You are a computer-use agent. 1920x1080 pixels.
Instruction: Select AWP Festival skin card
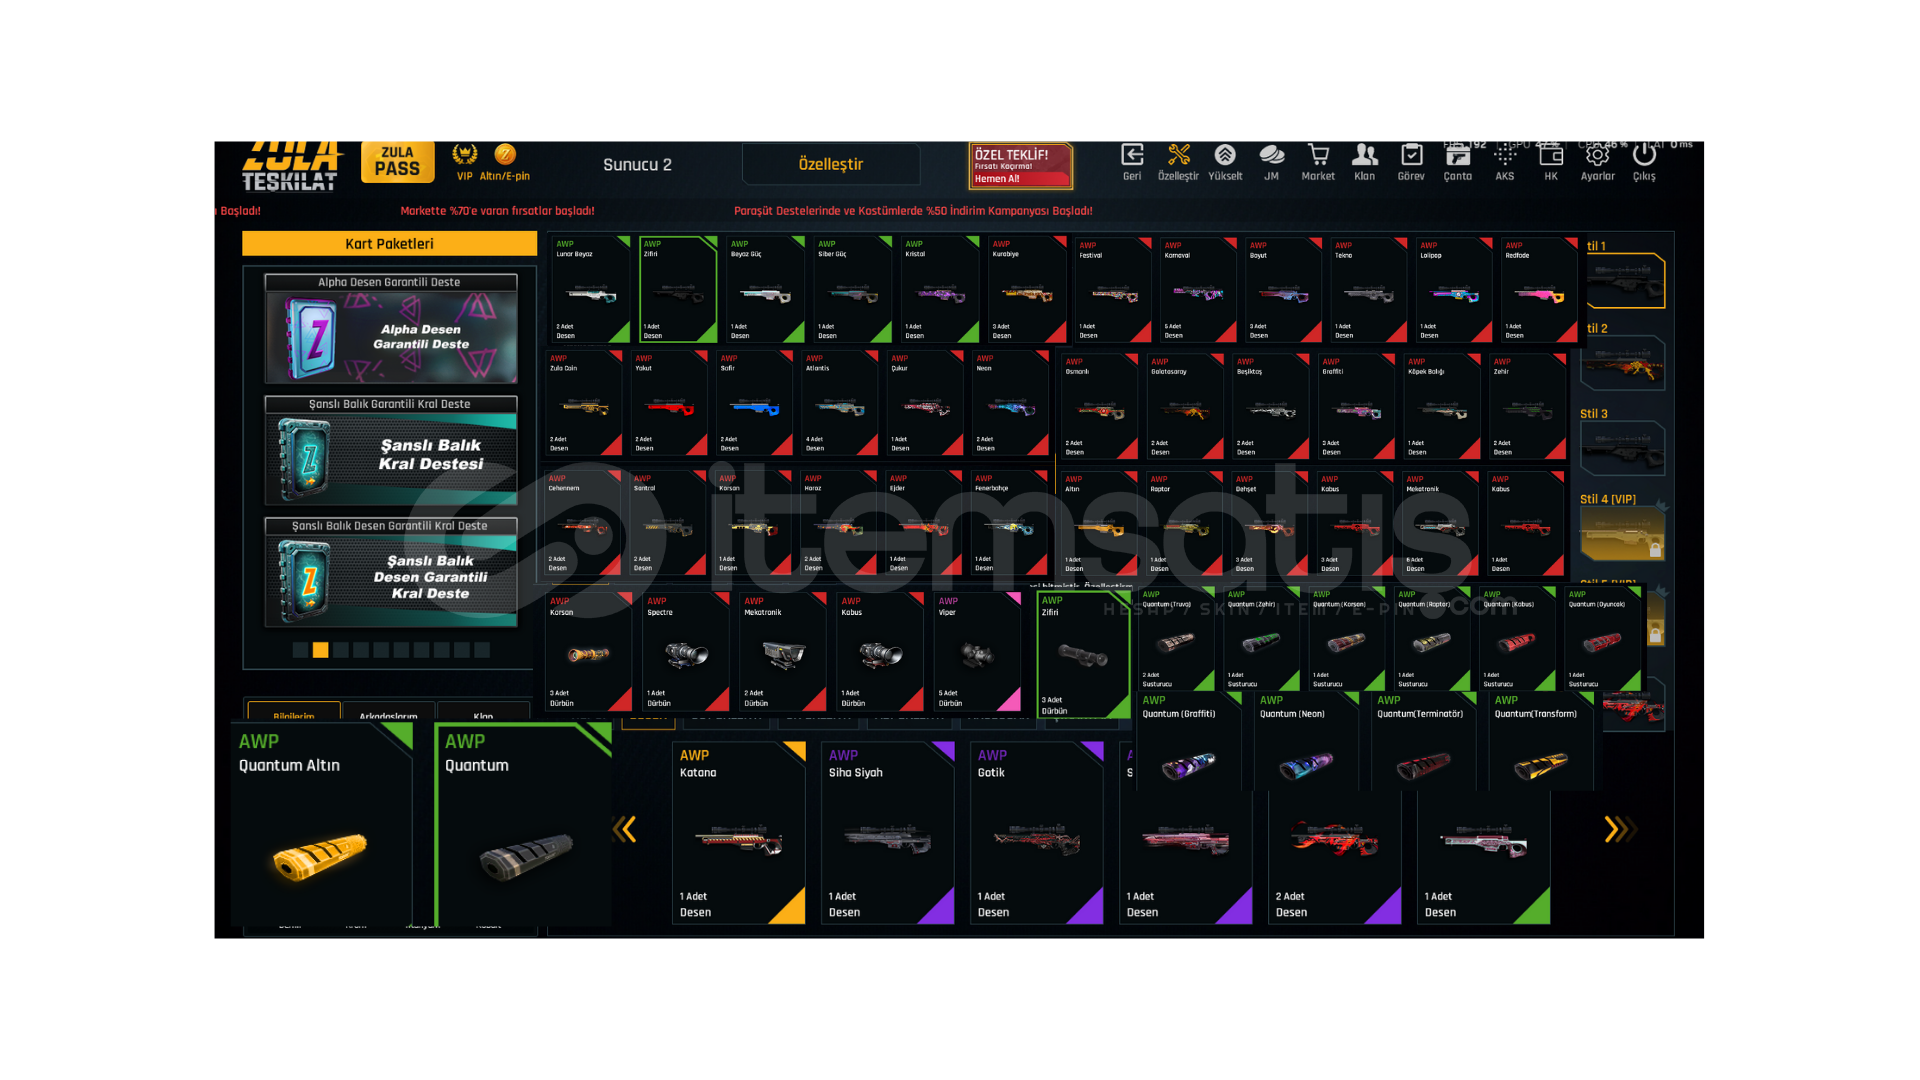coord(1114,290)
